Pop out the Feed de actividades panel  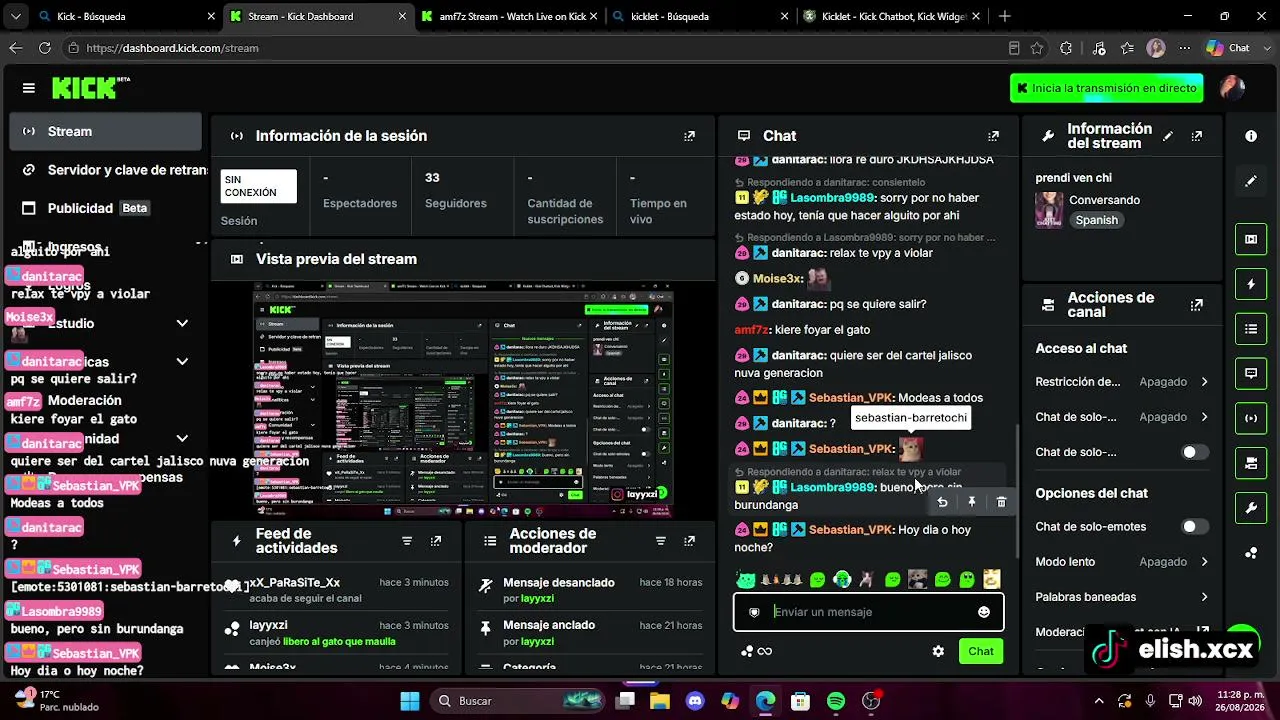click(436, 541)
